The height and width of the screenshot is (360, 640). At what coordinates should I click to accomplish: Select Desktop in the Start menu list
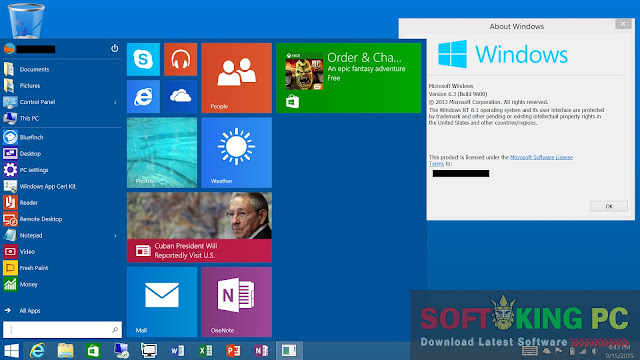[x=62, y=153]
